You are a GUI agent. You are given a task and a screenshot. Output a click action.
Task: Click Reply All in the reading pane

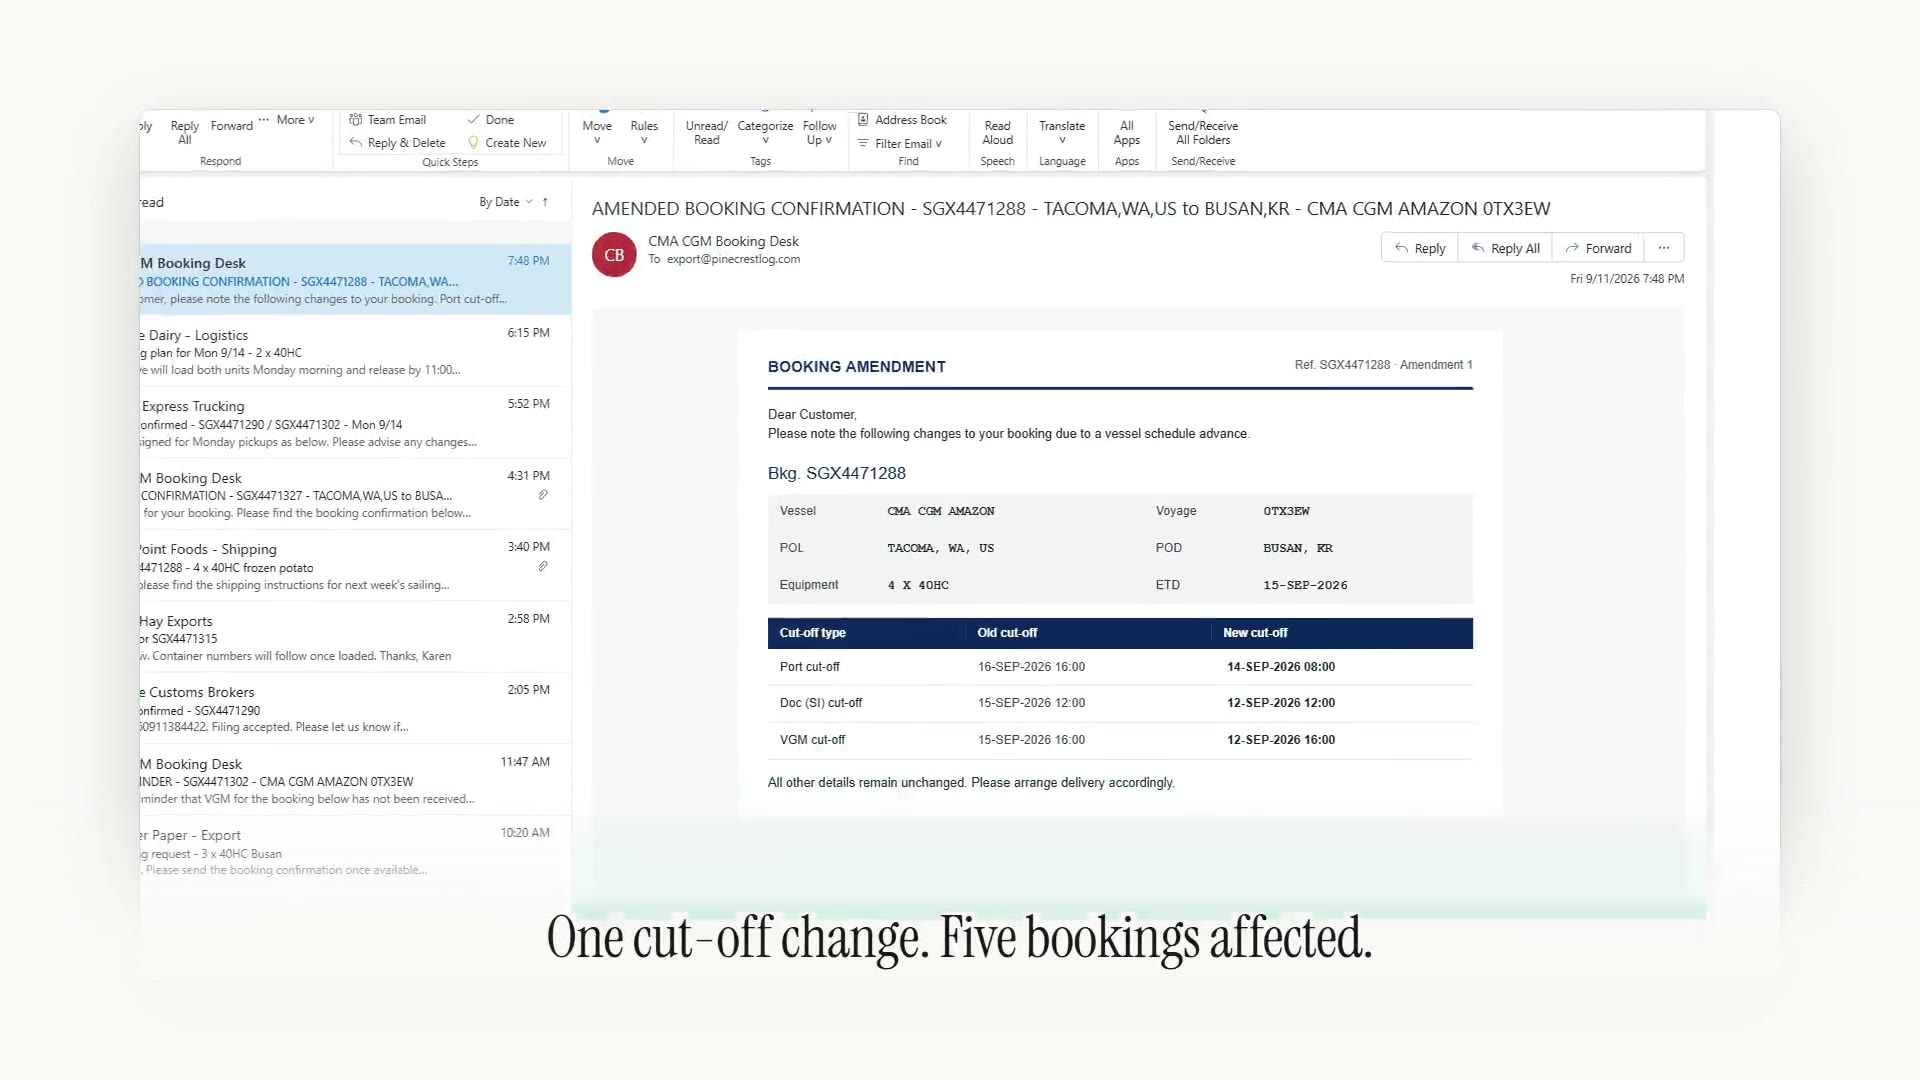pyautogui.click(x=1505, y=248)
